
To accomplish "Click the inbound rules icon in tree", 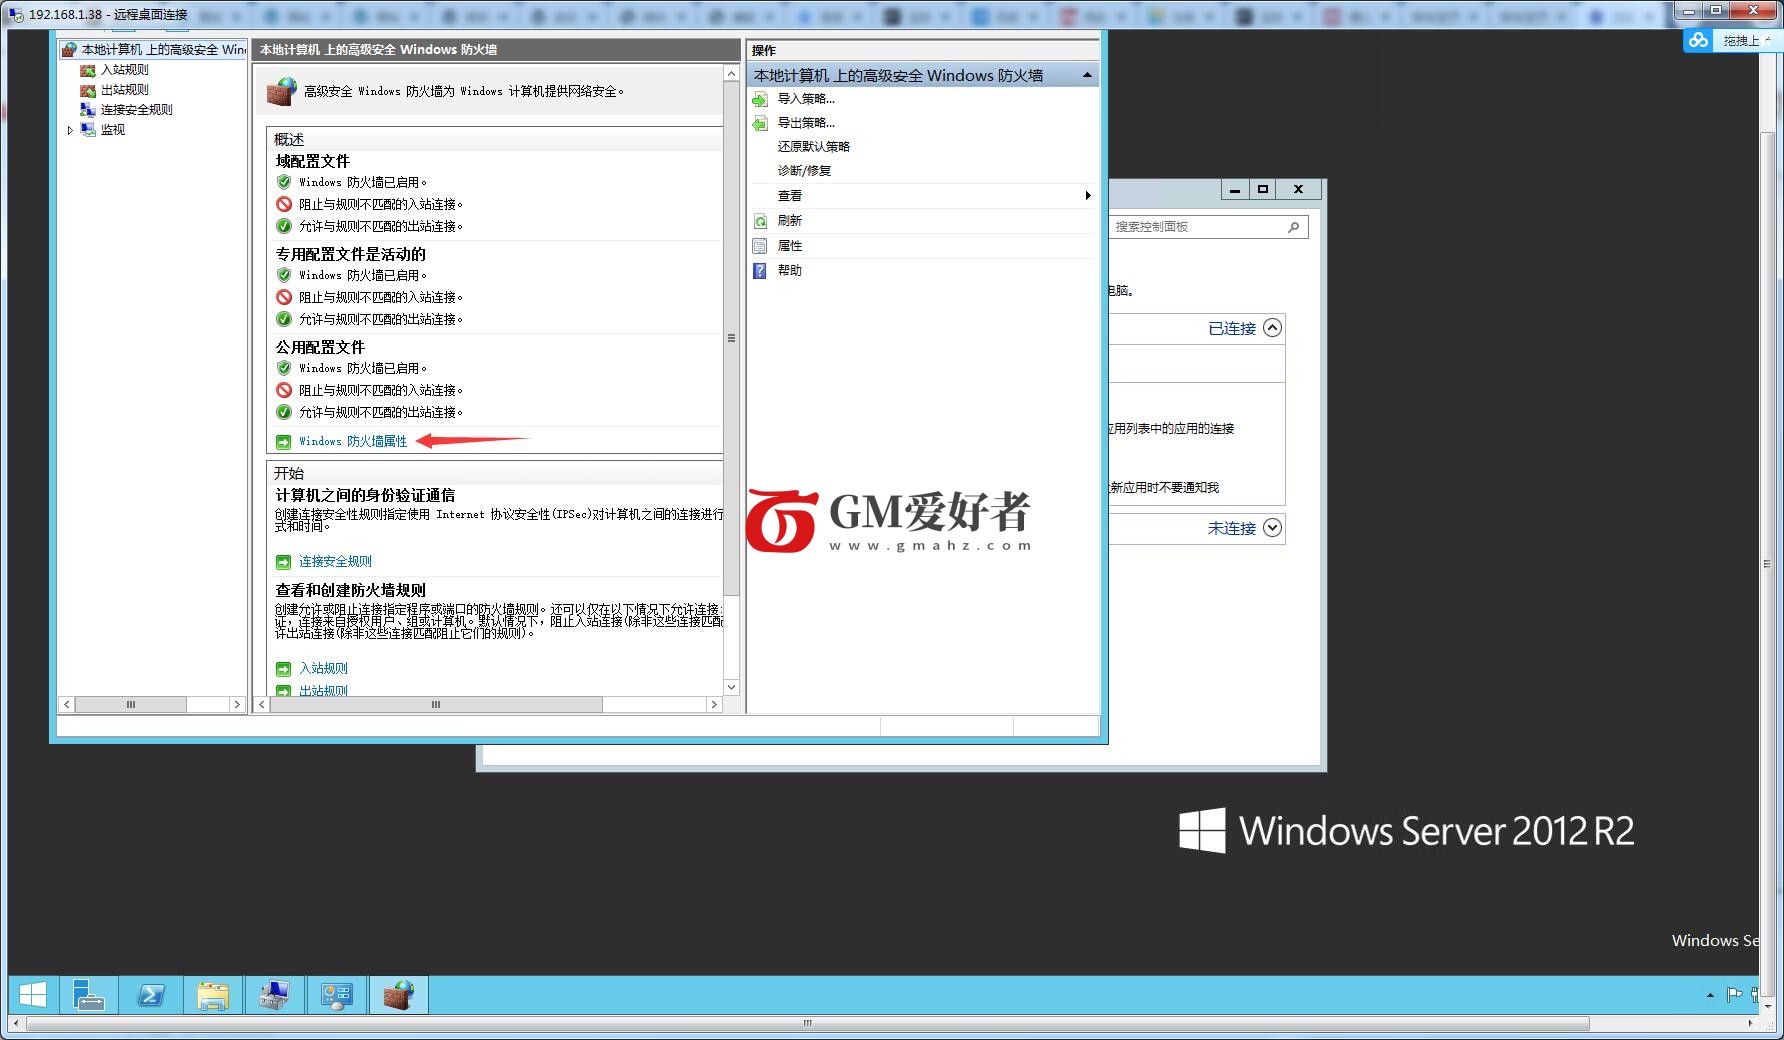I will click(x=88, y=70).
